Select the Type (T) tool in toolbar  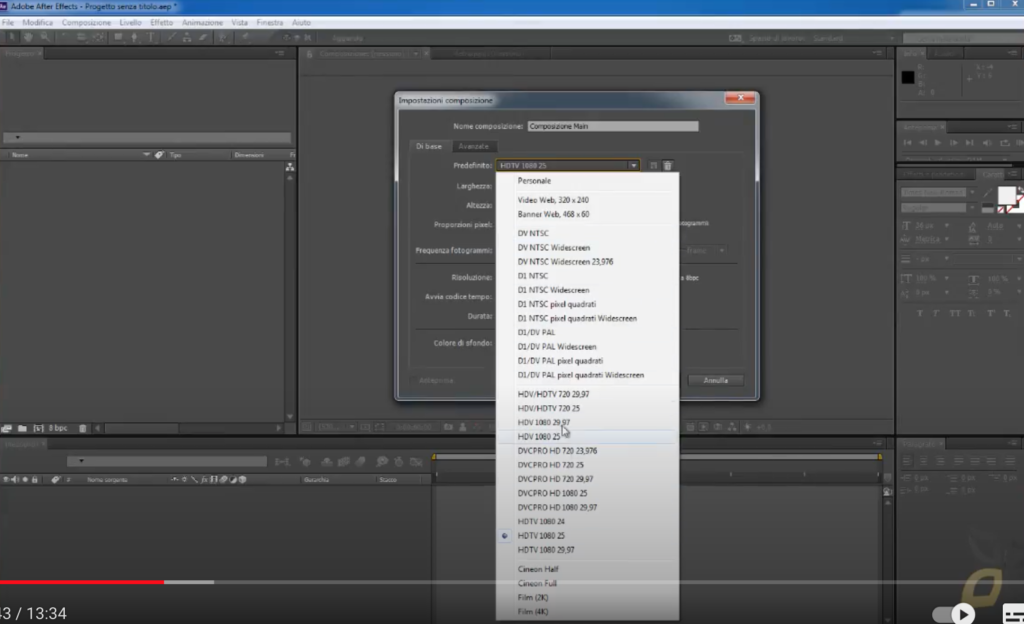tap(150, 37)
